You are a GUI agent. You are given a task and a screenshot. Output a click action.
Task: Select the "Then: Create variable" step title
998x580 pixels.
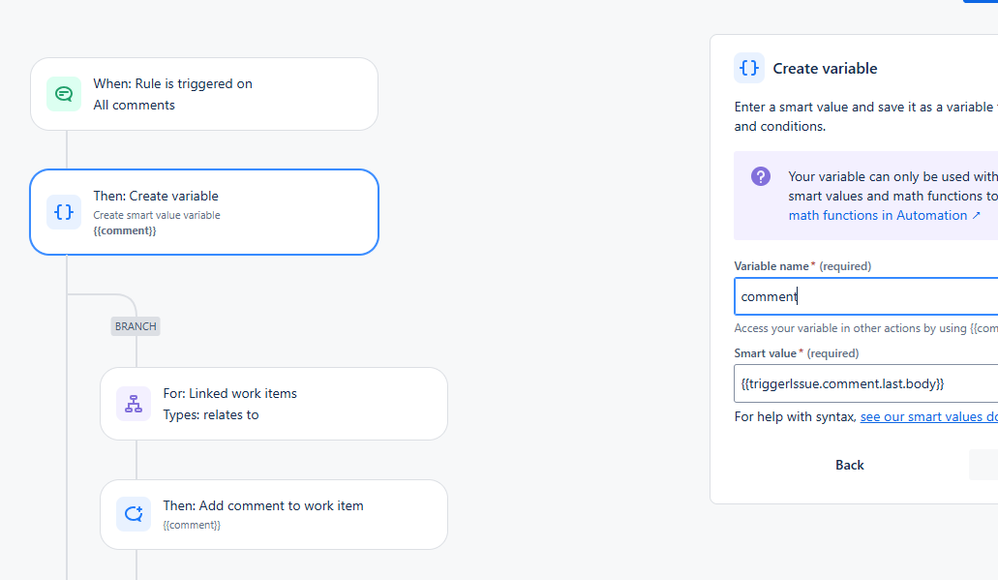[156, 196]
